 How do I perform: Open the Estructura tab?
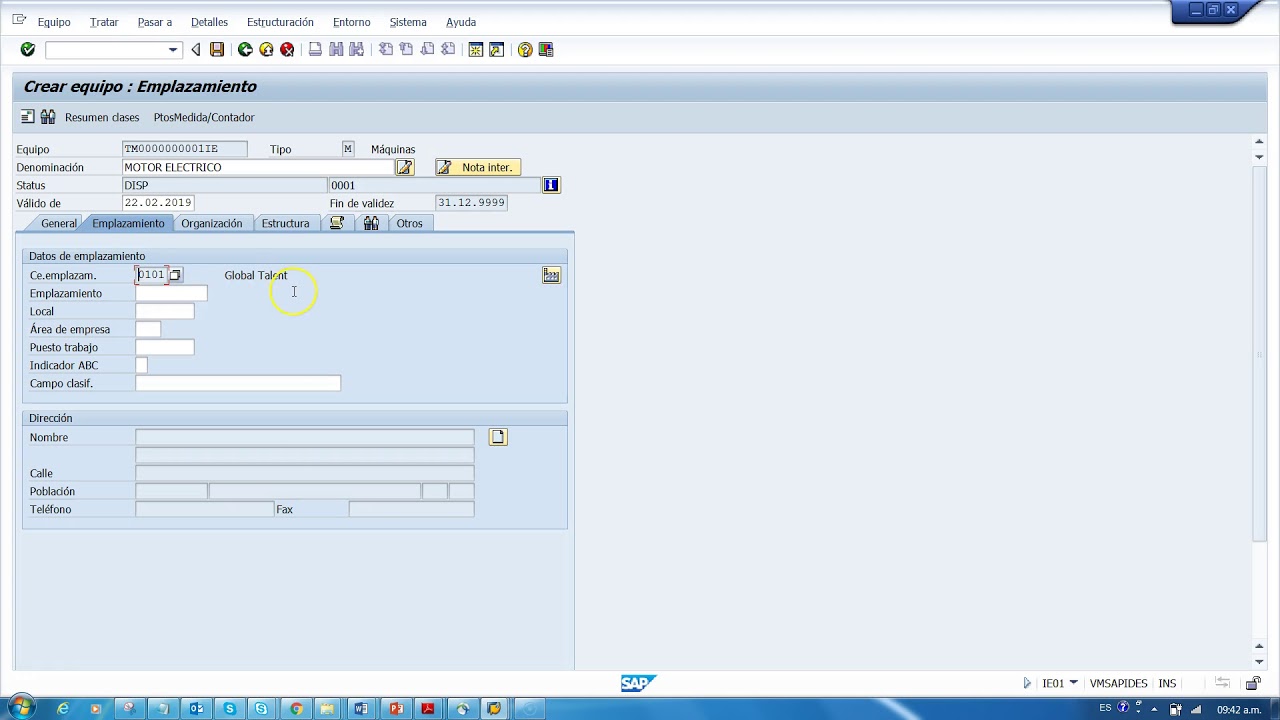(x=285, y=223)
